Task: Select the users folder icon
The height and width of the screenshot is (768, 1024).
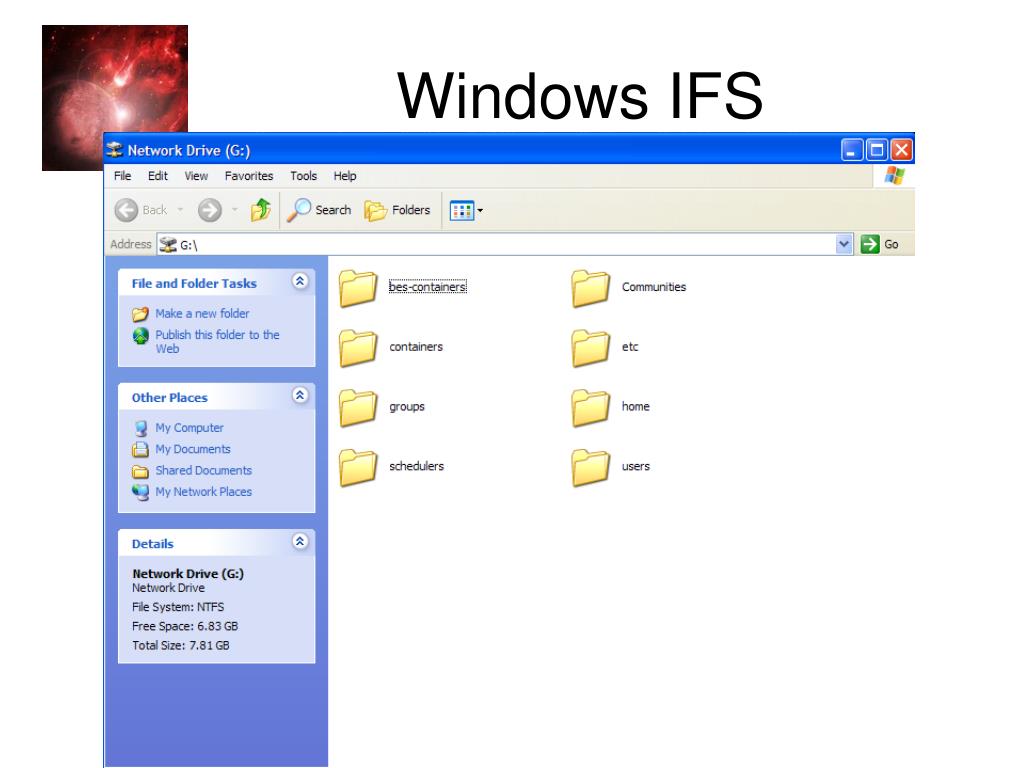Action: pyautogui.click(x=590, y=468)
